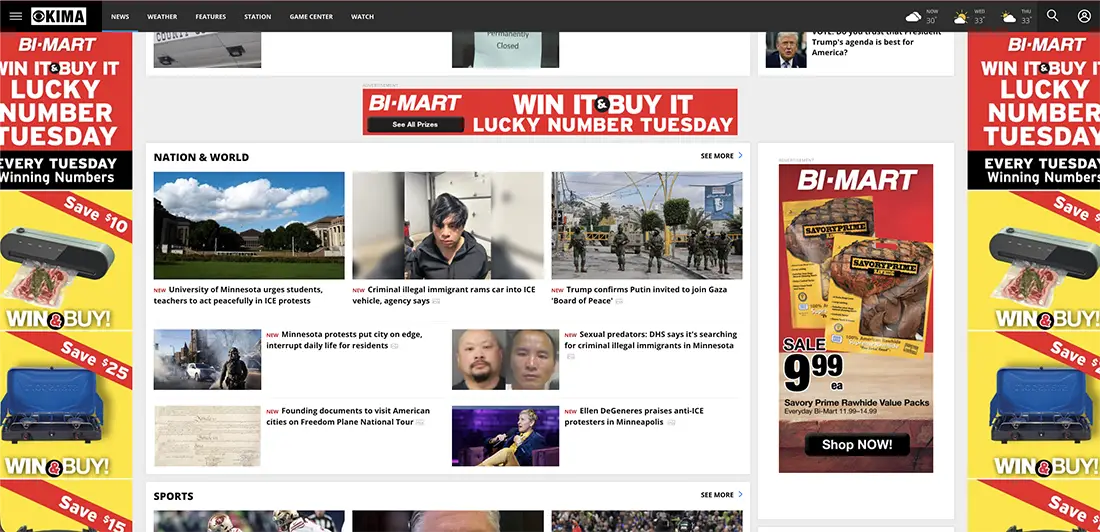This screenshot has width=1100, height=532.
Task: Open Minnesota protests put city on edge headline
Action: pos(344,340)
